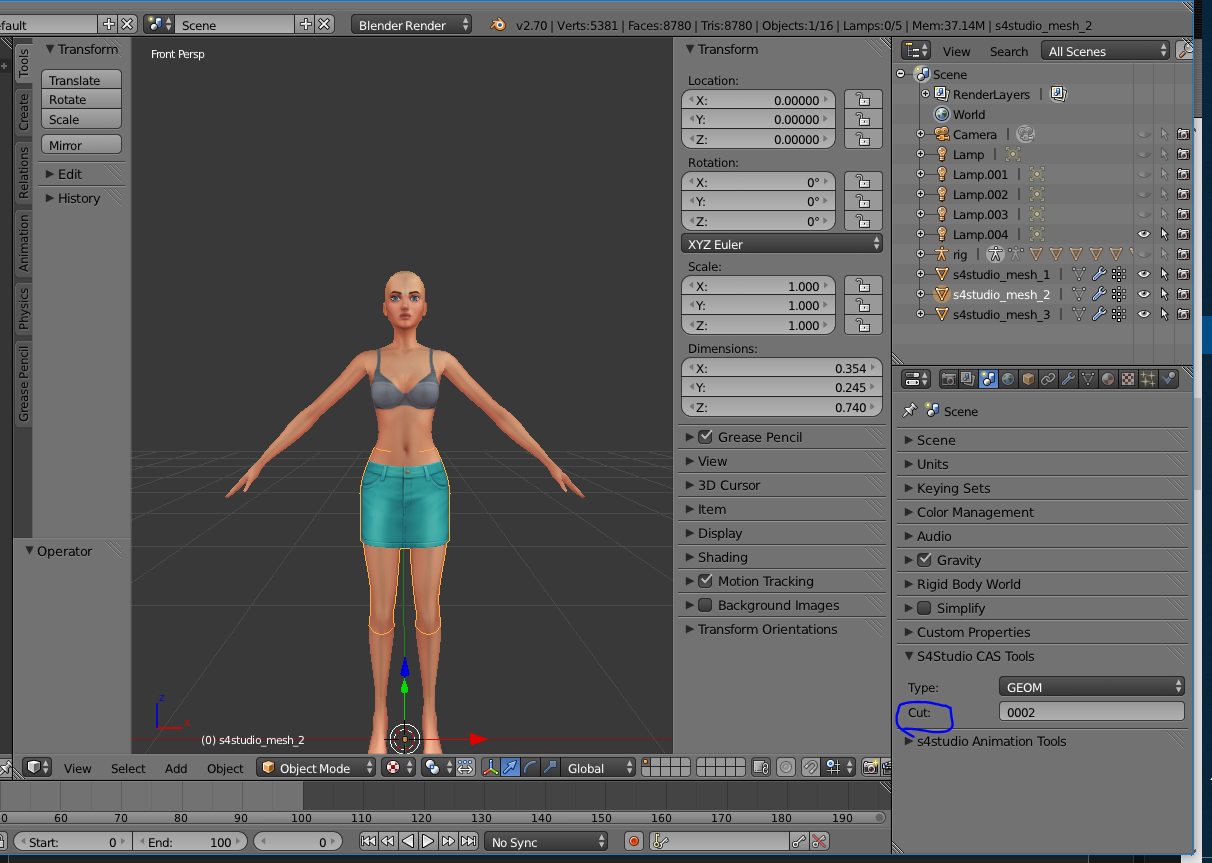The width and height of the screenshot is (1212, 863).
Task: Hide s4studio_mesh_2 with its eye icon
Action: pos(1144,294)
